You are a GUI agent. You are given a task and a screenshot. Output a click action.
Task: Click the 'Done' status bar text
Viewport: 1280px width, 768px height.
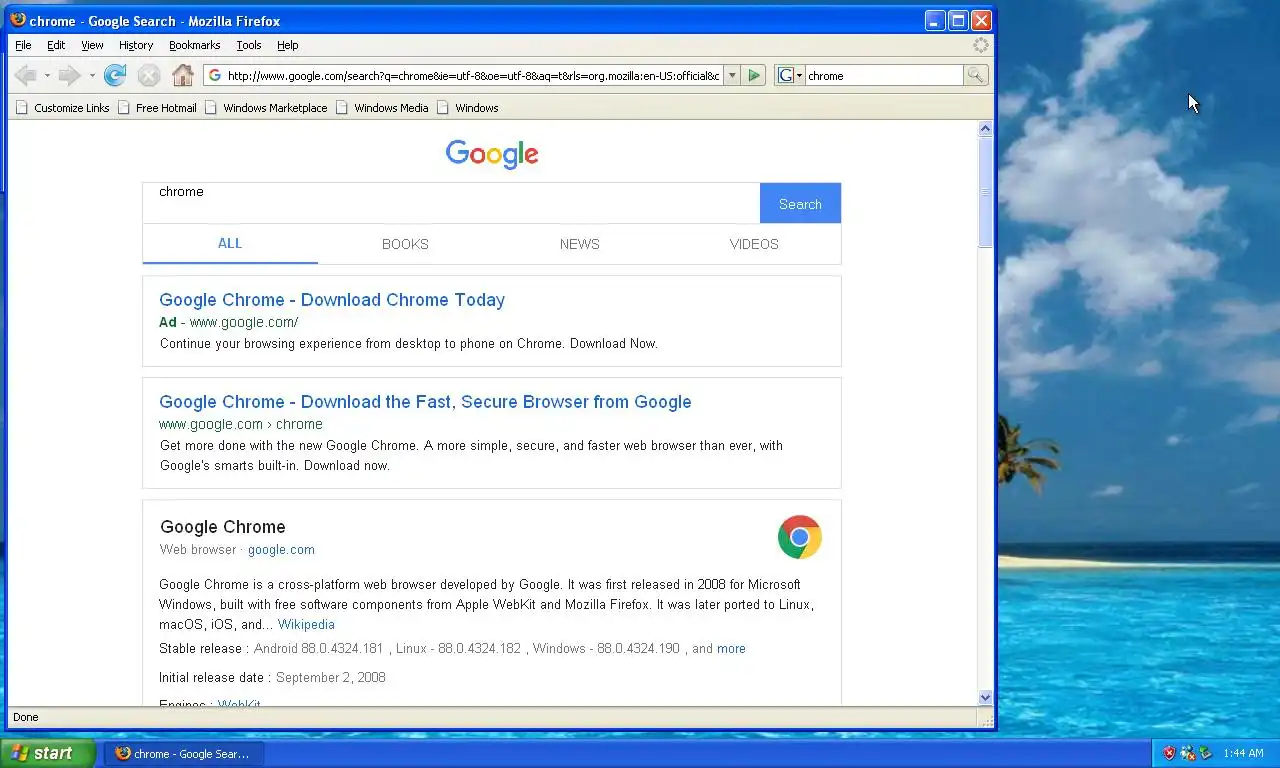[x=26, y=717]
